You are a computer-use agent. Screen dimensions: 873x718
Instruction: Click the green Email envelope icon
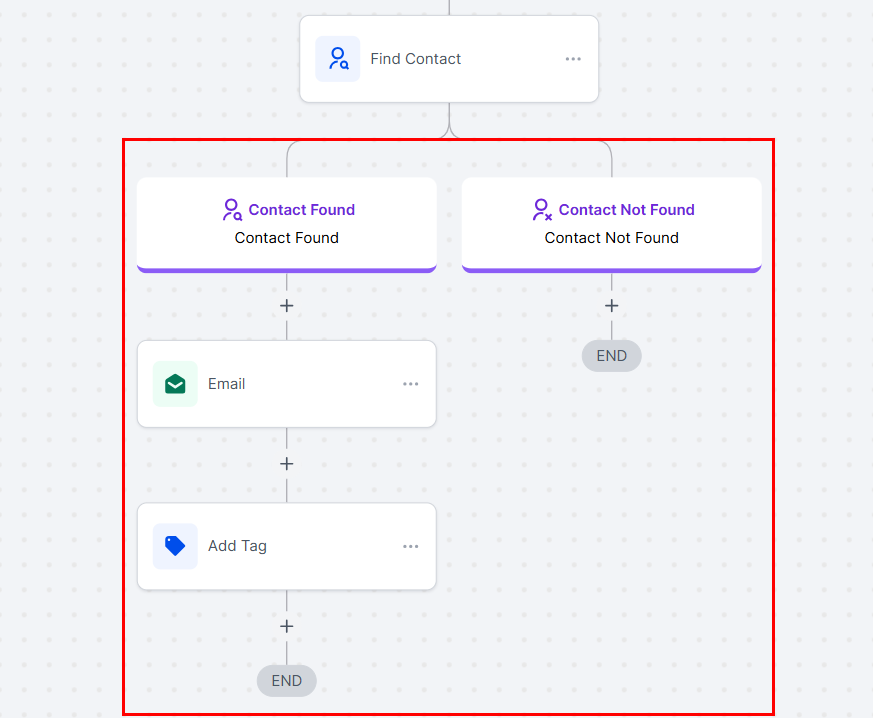(175, 384)
